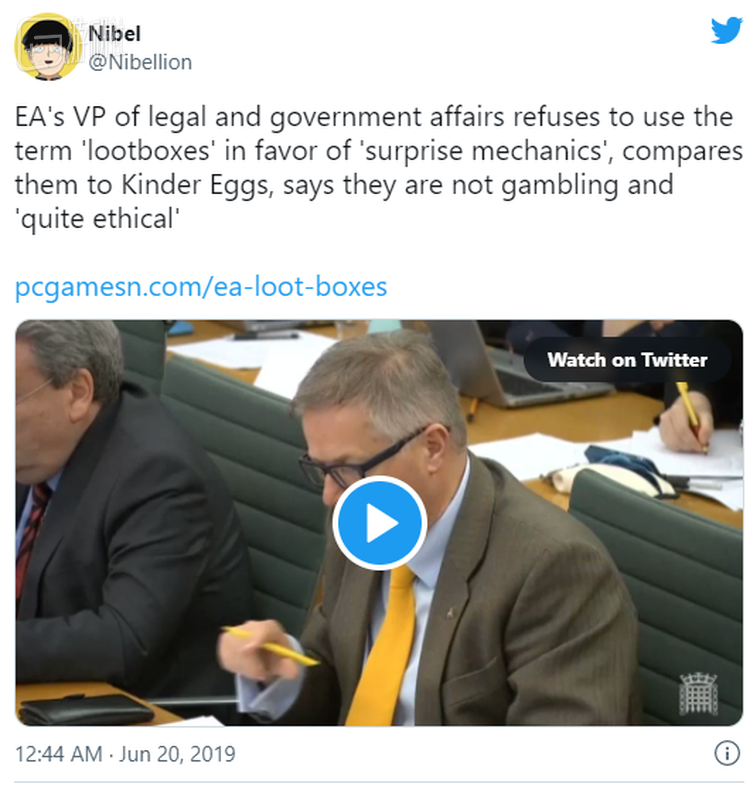This screenshot has width=750, height=787.
Task: Click the Nibel display name
Action: click(114, 34)
